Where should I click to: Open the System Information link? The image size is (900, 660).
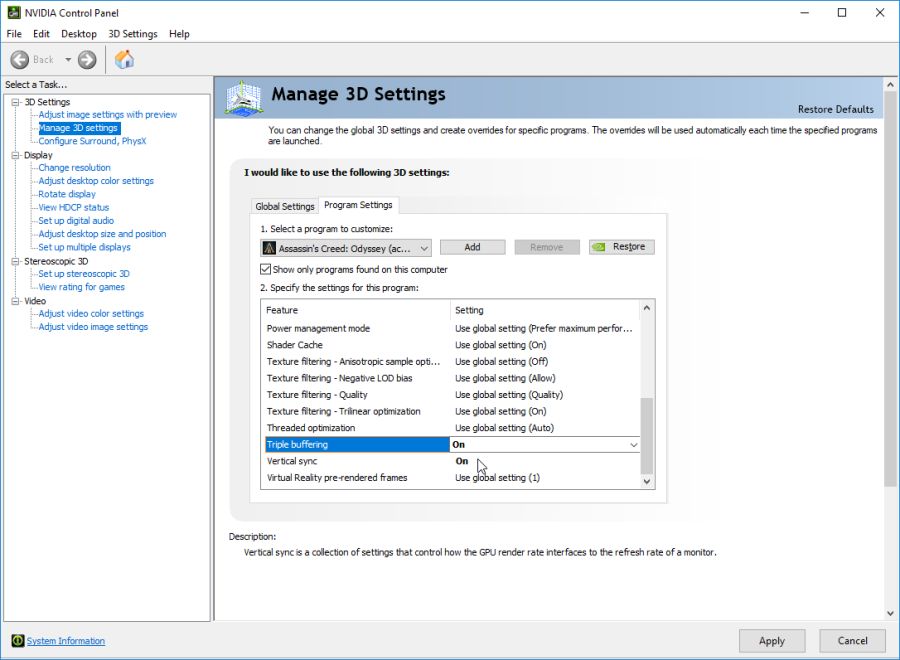click(x=65, y=640)
